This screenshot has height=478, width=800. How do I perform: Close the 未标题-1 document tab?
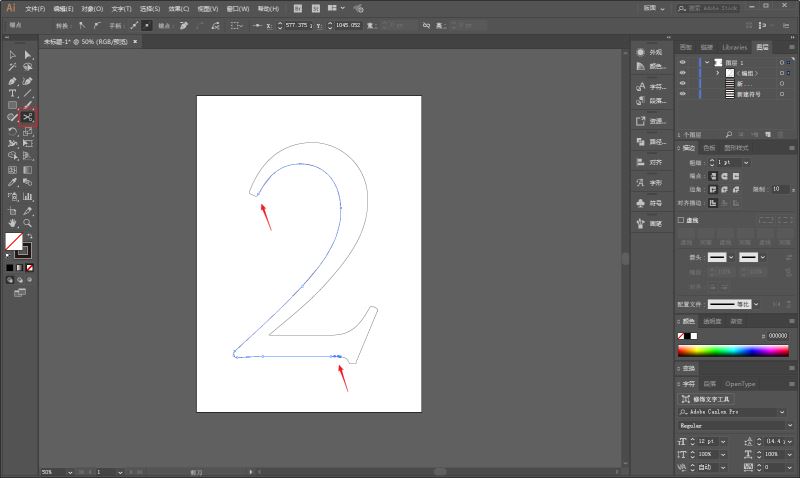point(135,42)
